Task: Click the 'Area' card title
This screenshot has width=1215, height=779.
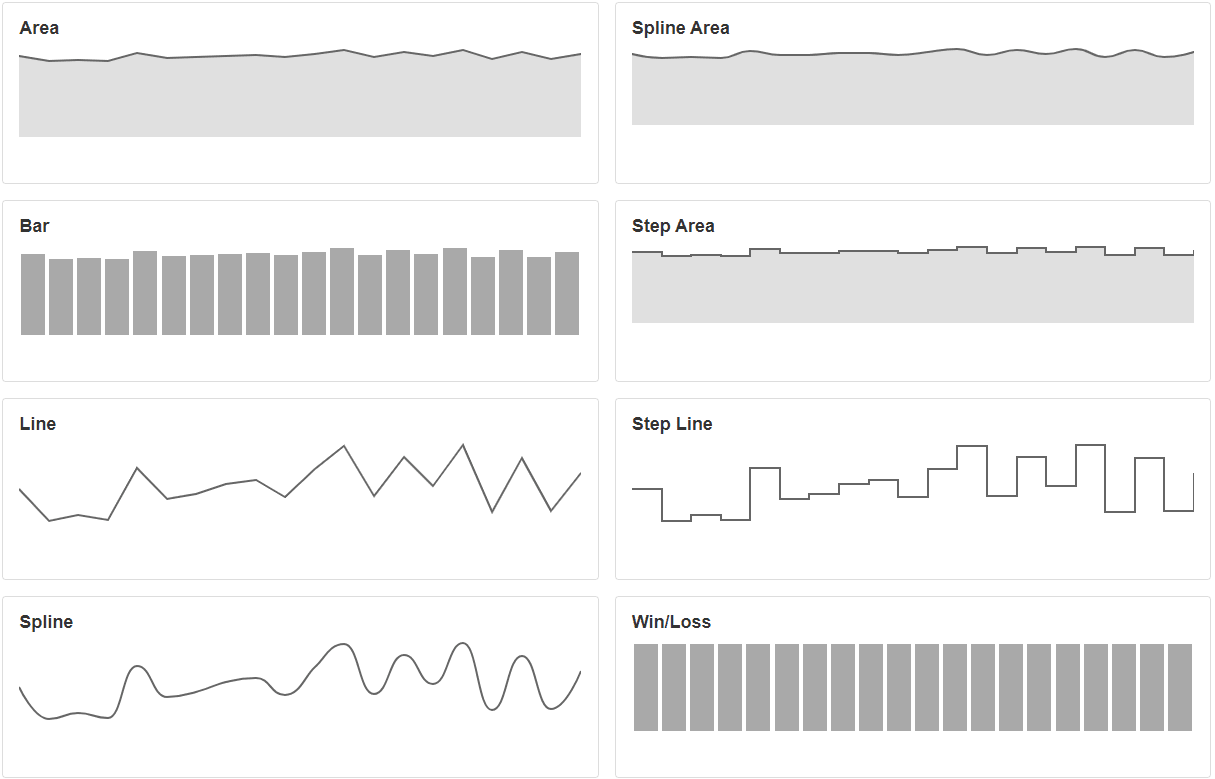Action: [39, 28]
